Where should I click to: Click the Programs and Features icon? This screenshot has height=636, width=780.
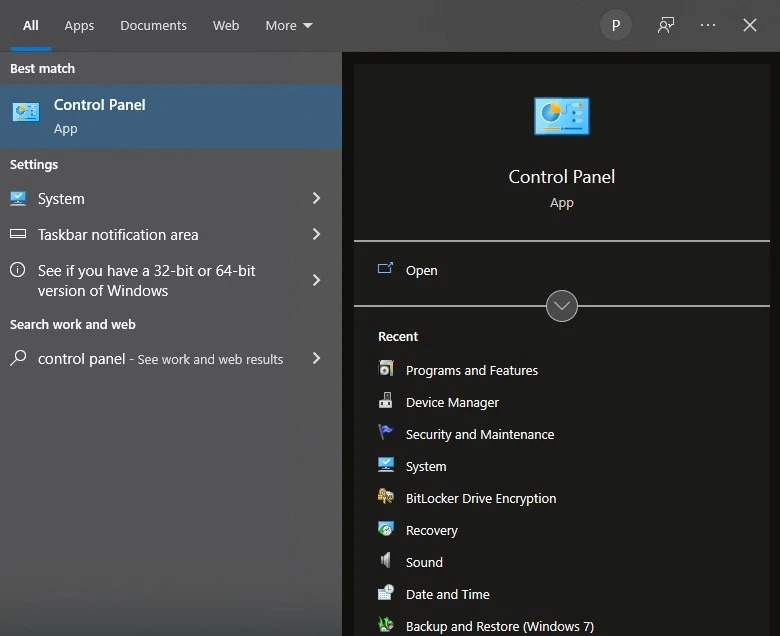click(386, 370)
